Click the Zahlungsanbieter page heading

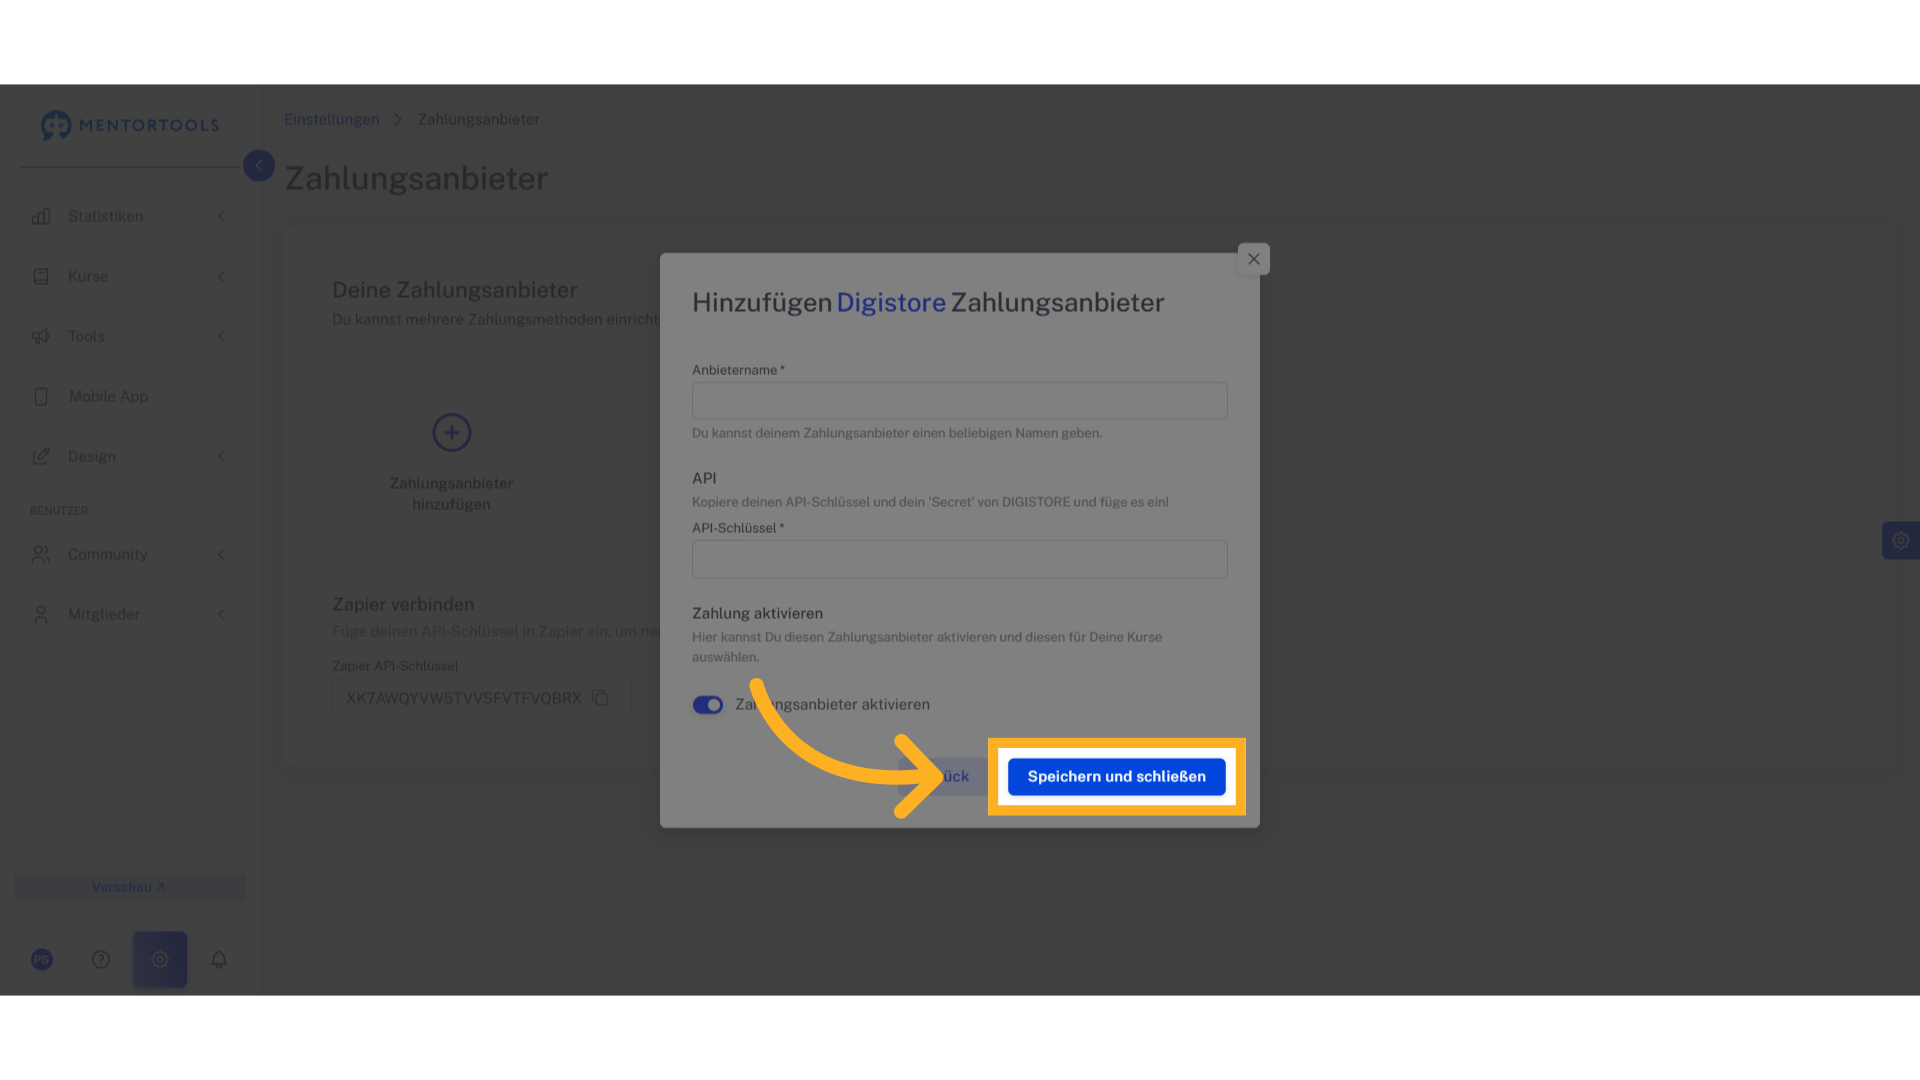416,179
